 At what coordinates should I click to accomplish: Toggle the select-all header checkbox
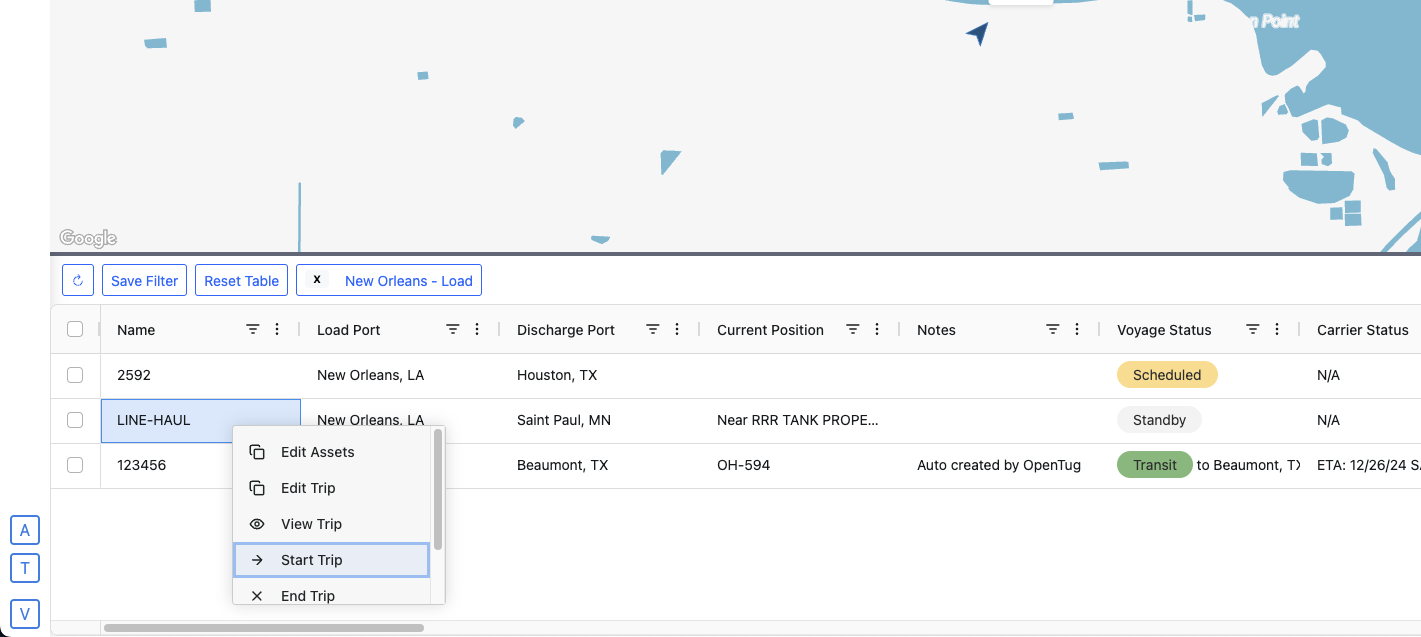click(x=75, y=329)
